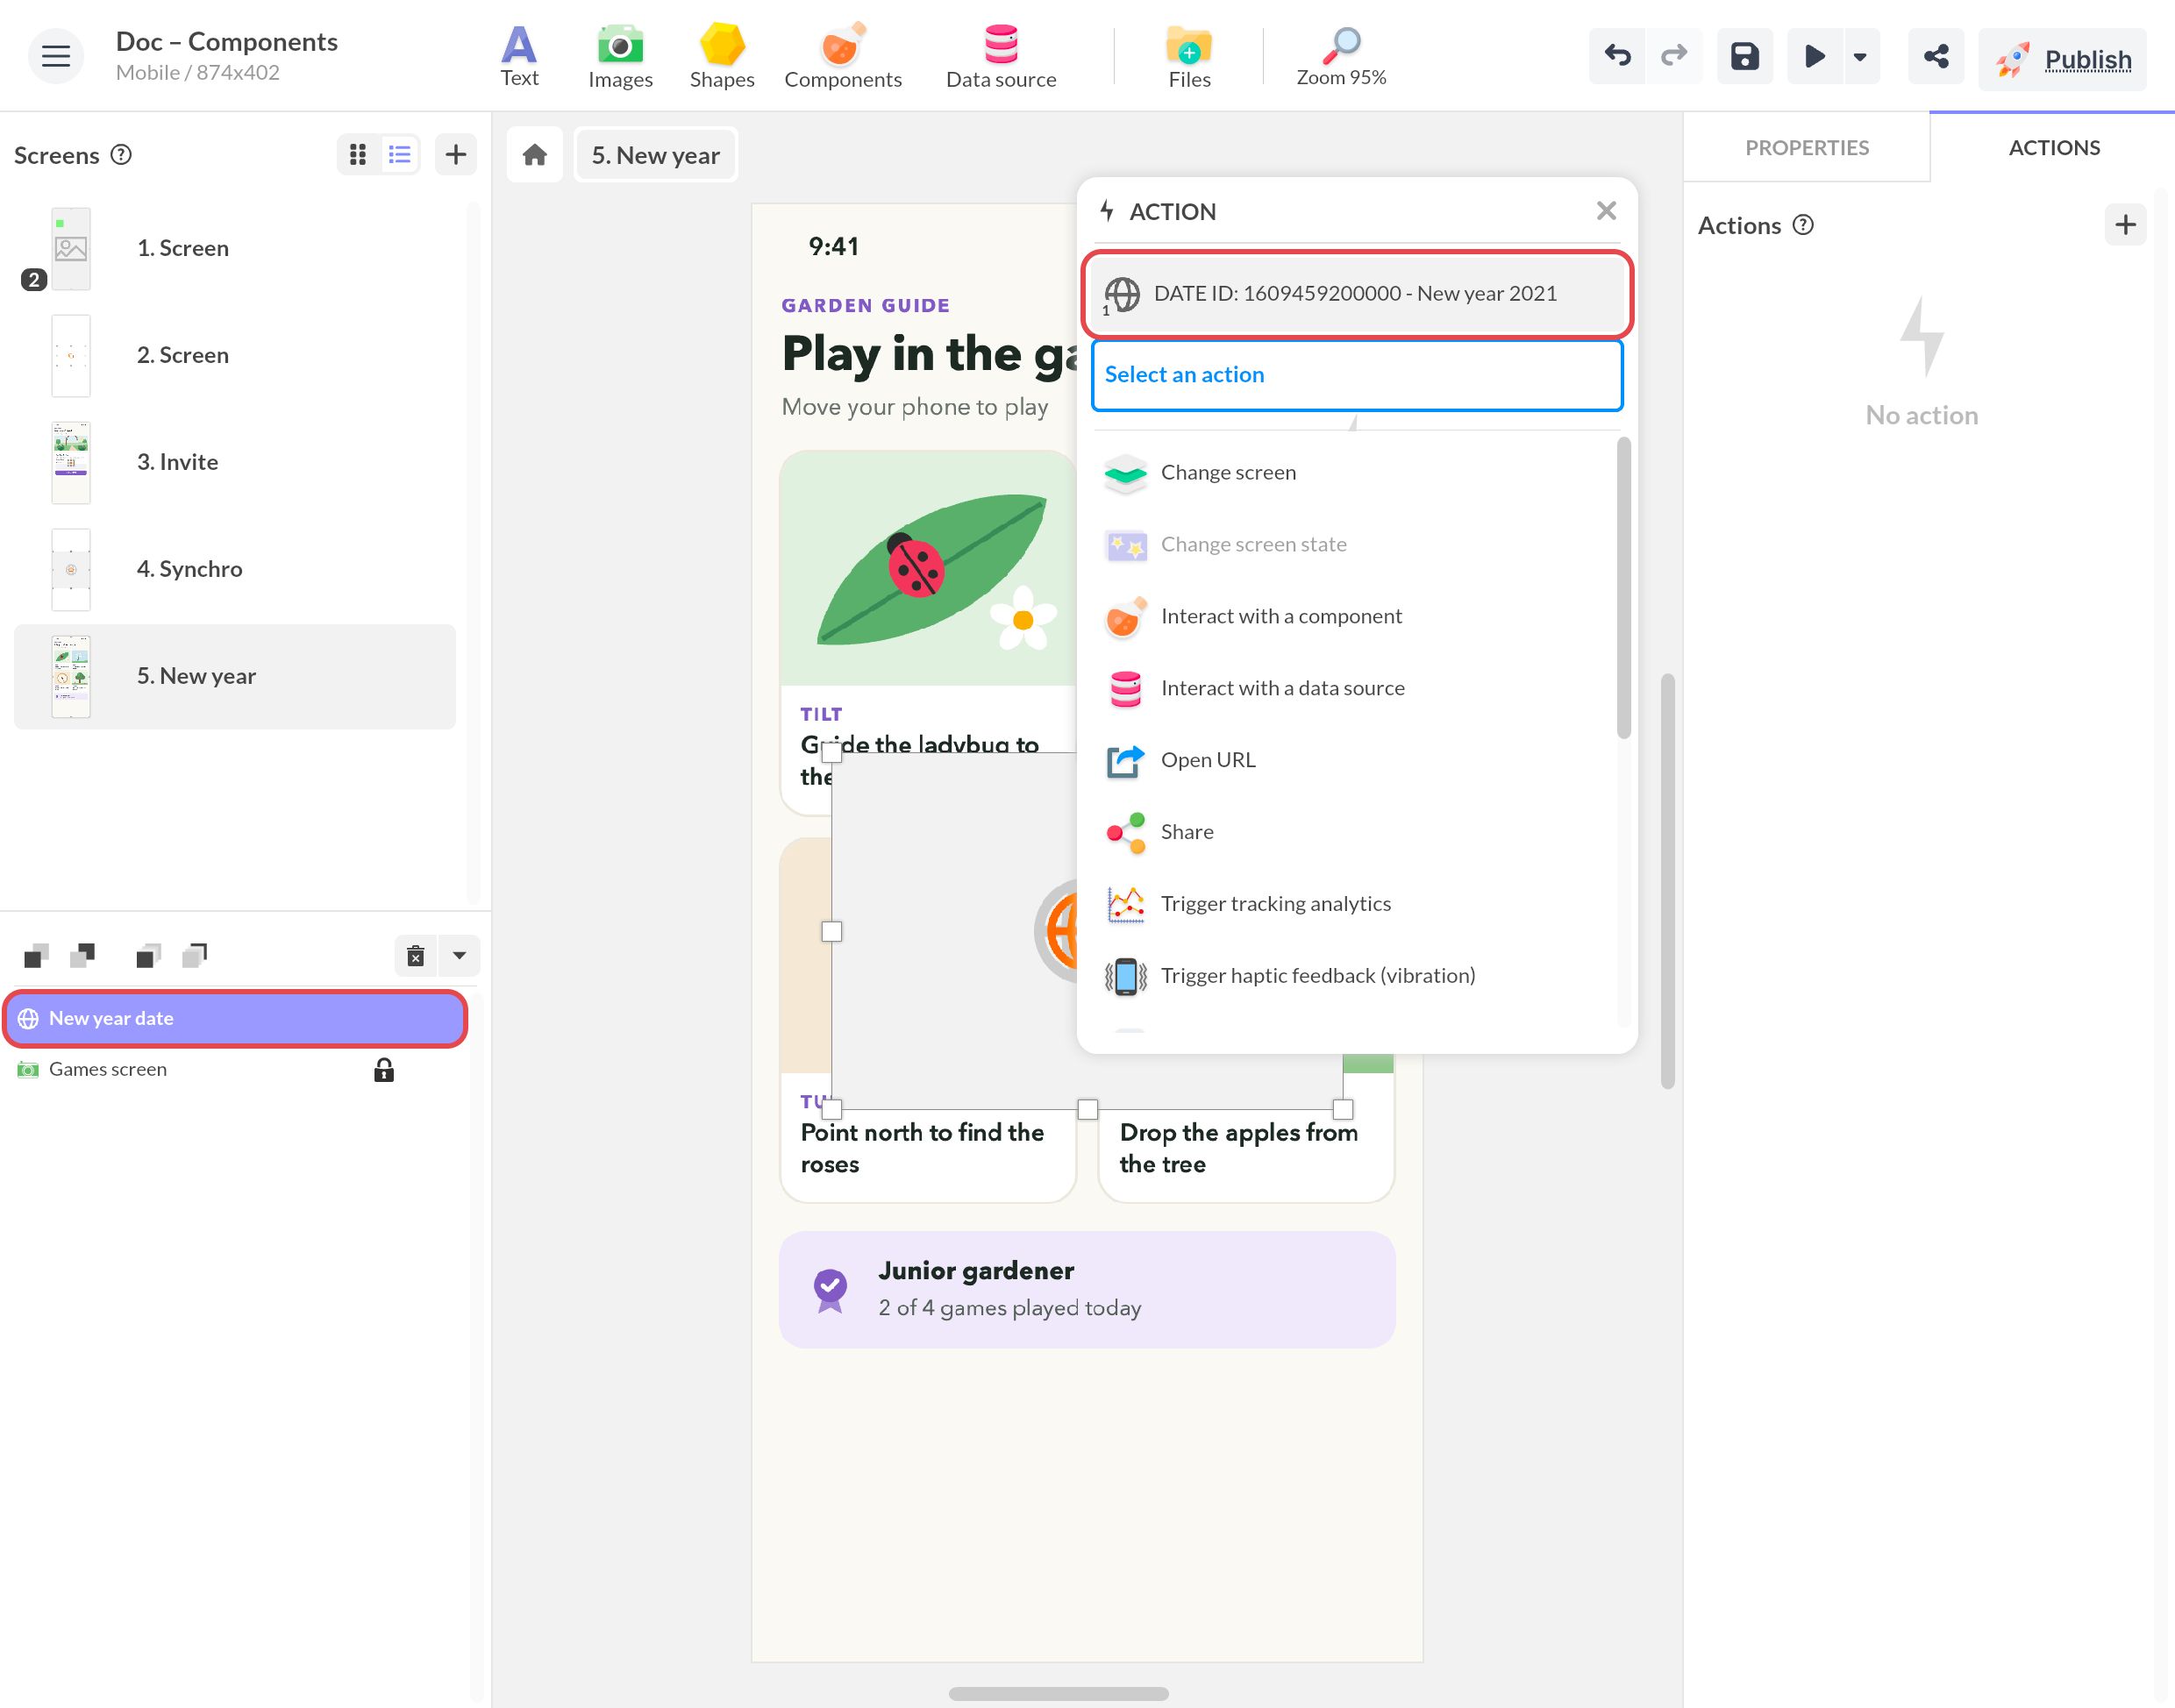The width and height of the screenshot is (2175, 1708).
Task: Close the ACTION popup
Action: pos(1606,211)
